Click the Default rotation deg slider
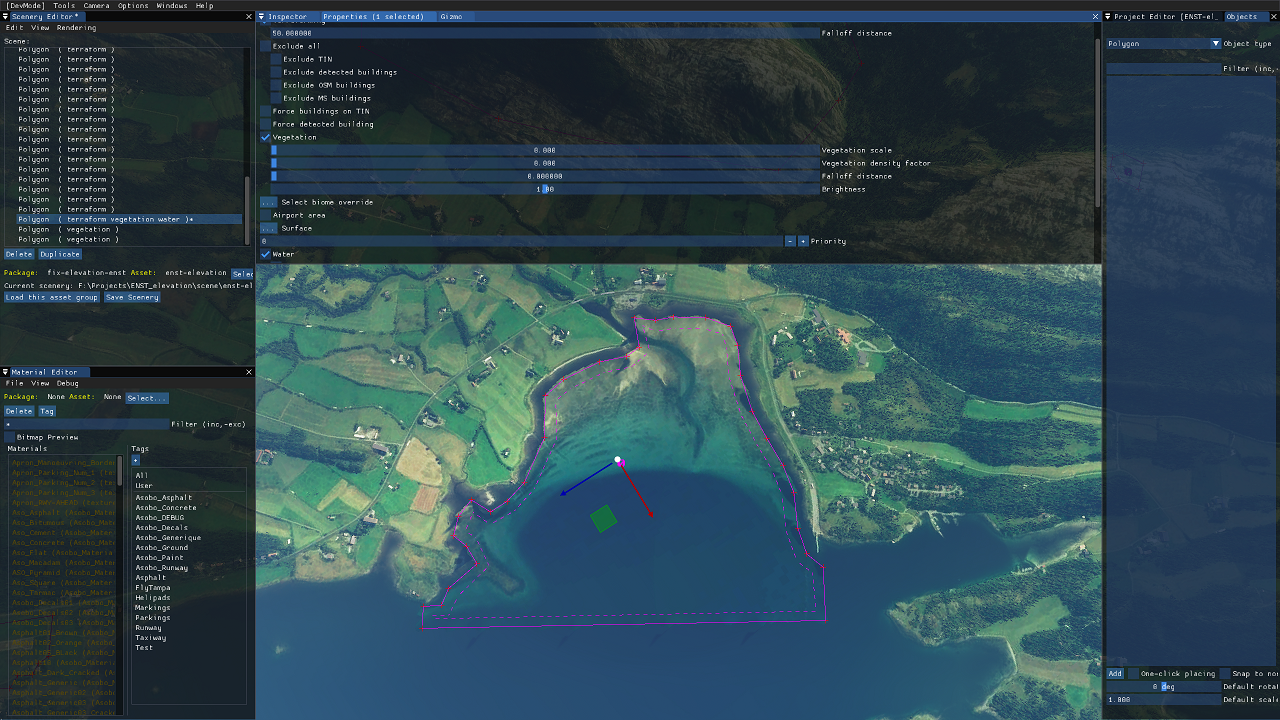1280x720 pixels. coord(1163,687)
